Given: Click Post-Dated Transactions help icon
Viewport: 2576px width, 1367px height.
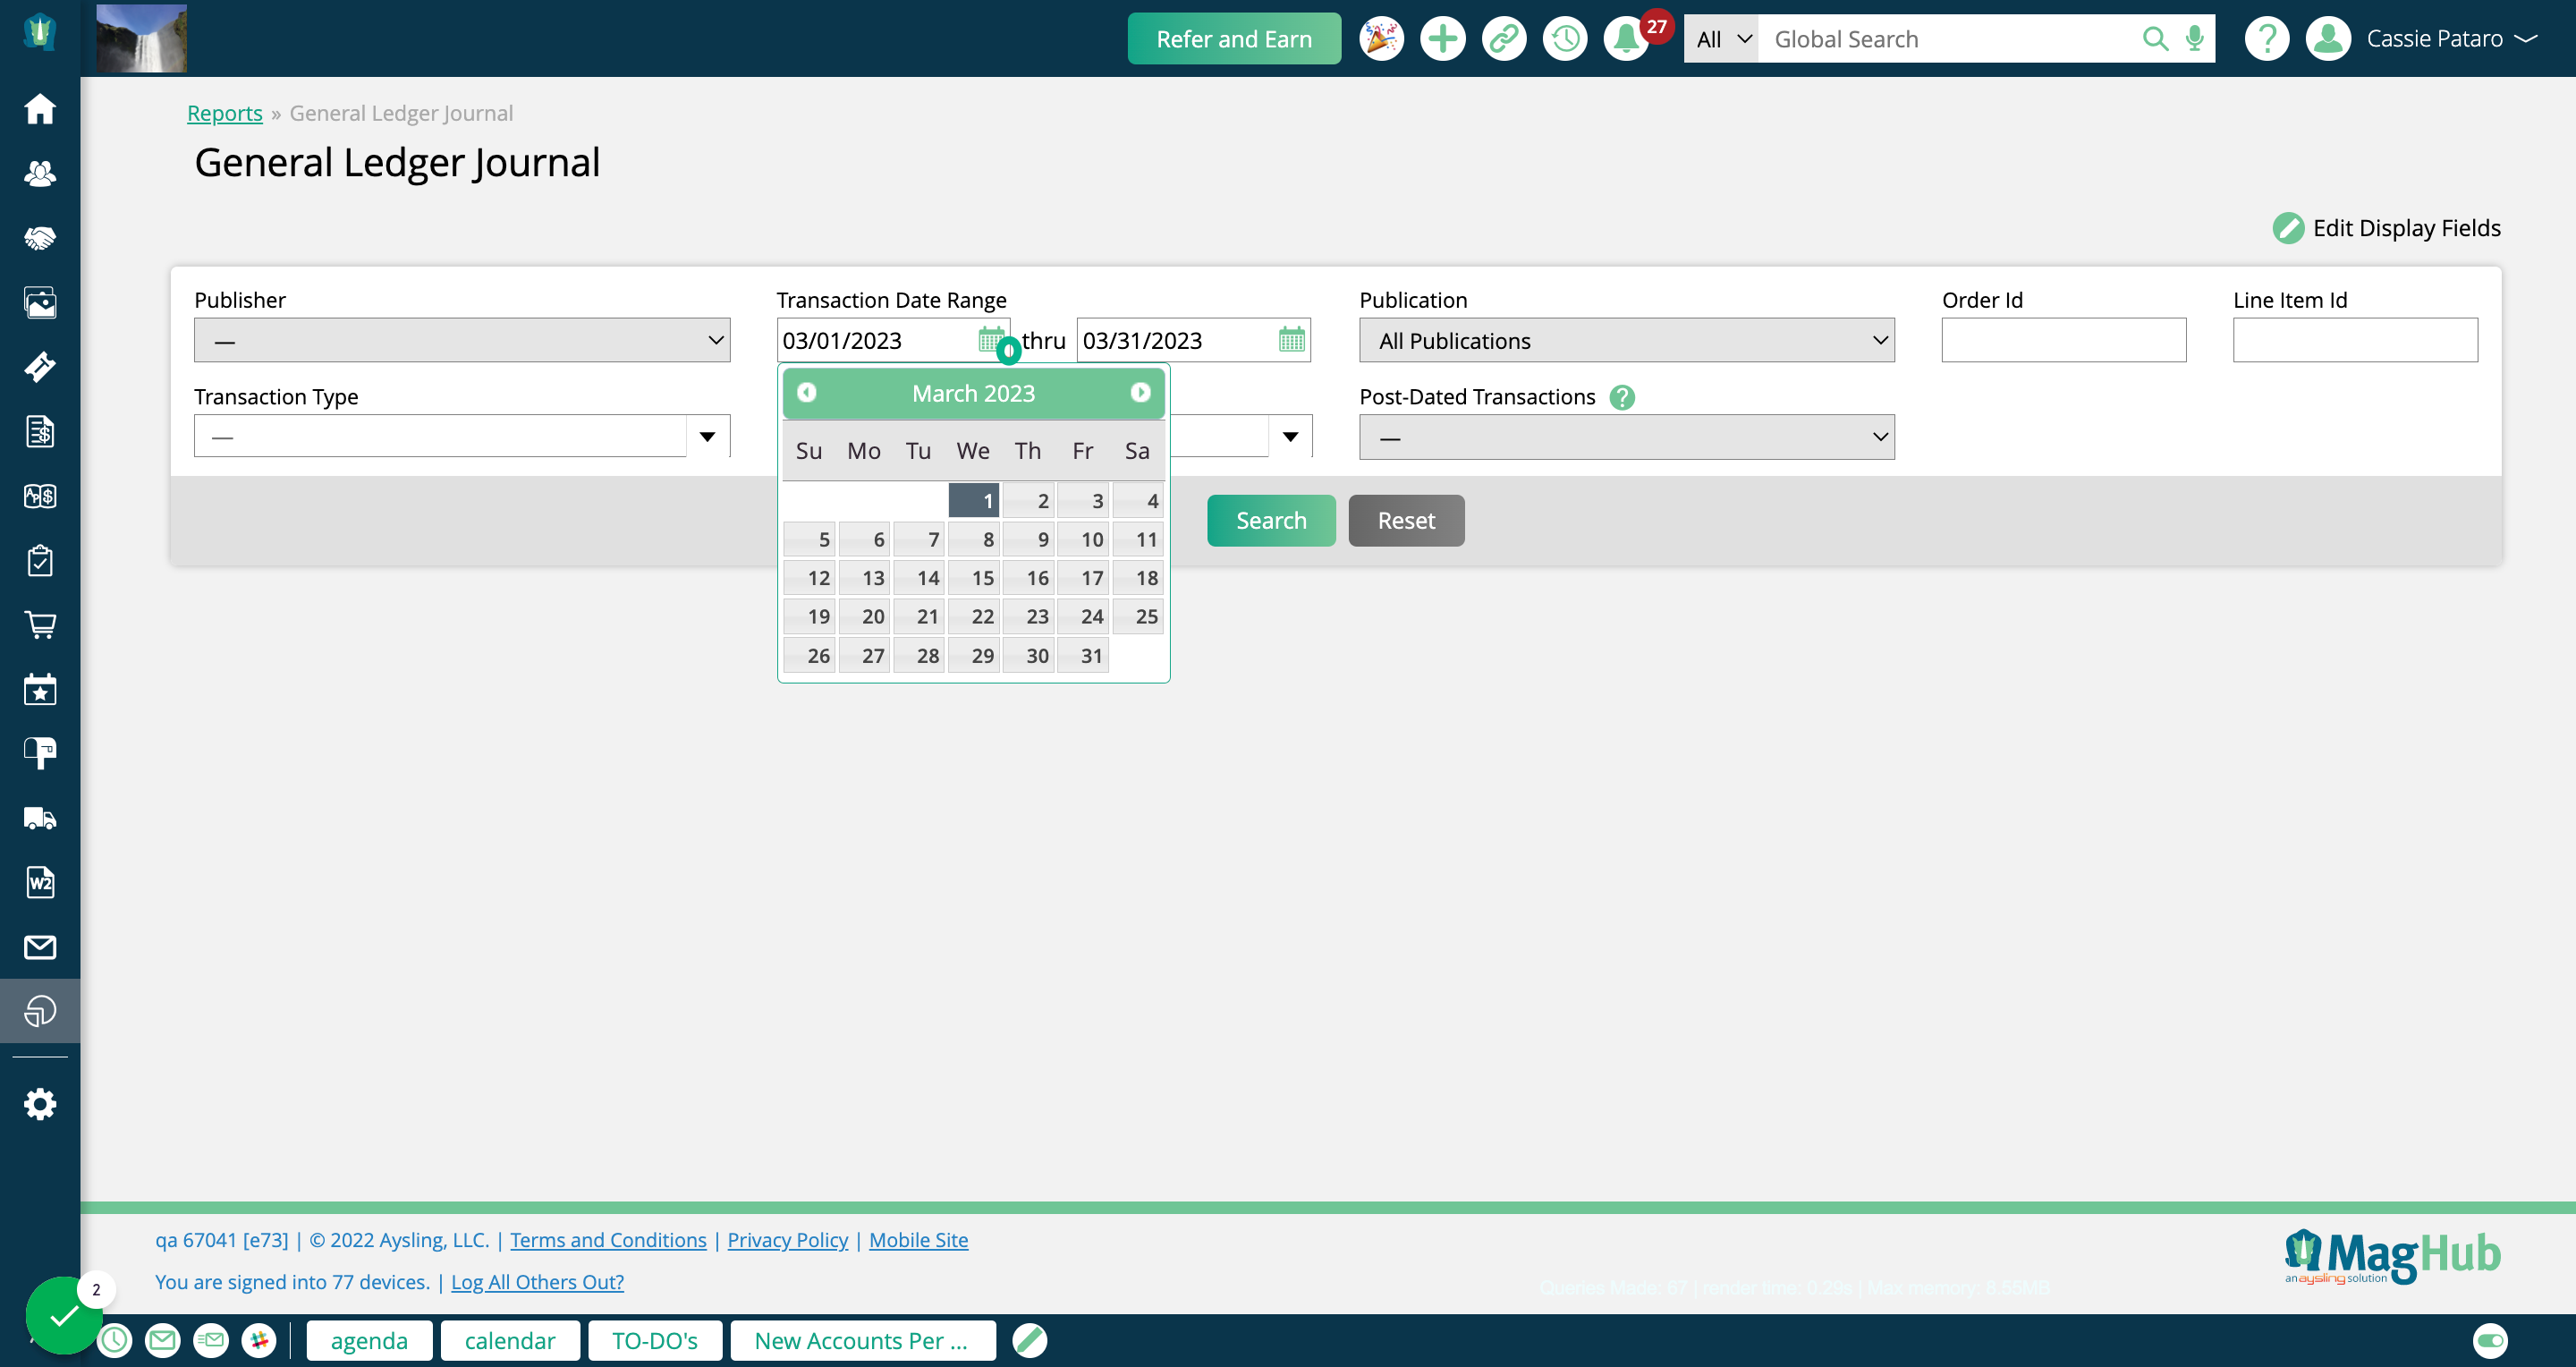Looking at the screenshot, I should 1622,397.
